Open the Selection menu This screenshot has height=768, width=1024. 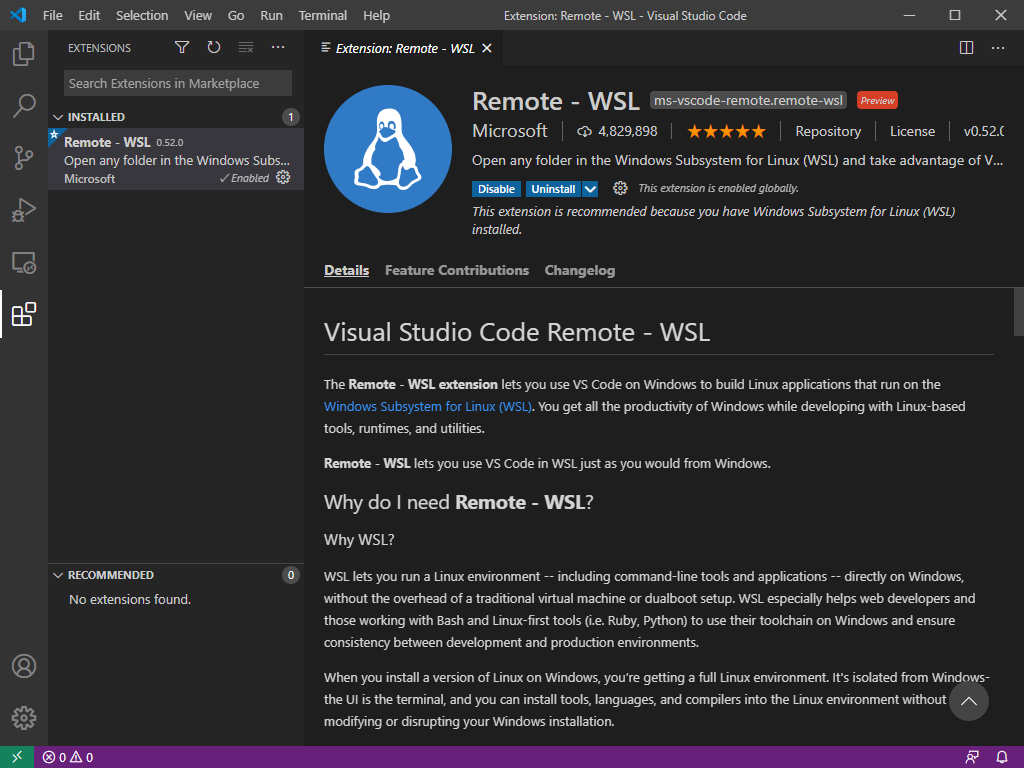142,15
